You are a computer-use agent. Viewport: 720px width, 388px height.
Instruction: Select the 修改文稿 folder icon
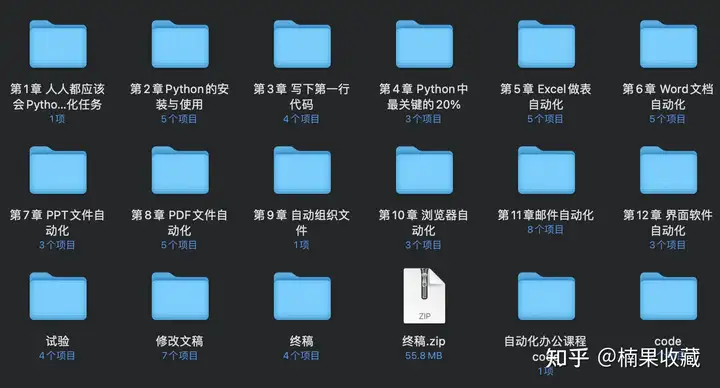click(x=180, y=296)
